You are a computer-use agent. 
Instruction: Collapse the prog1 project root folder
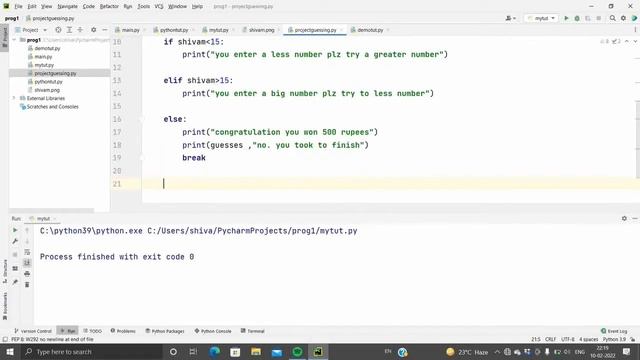(14, 40)
